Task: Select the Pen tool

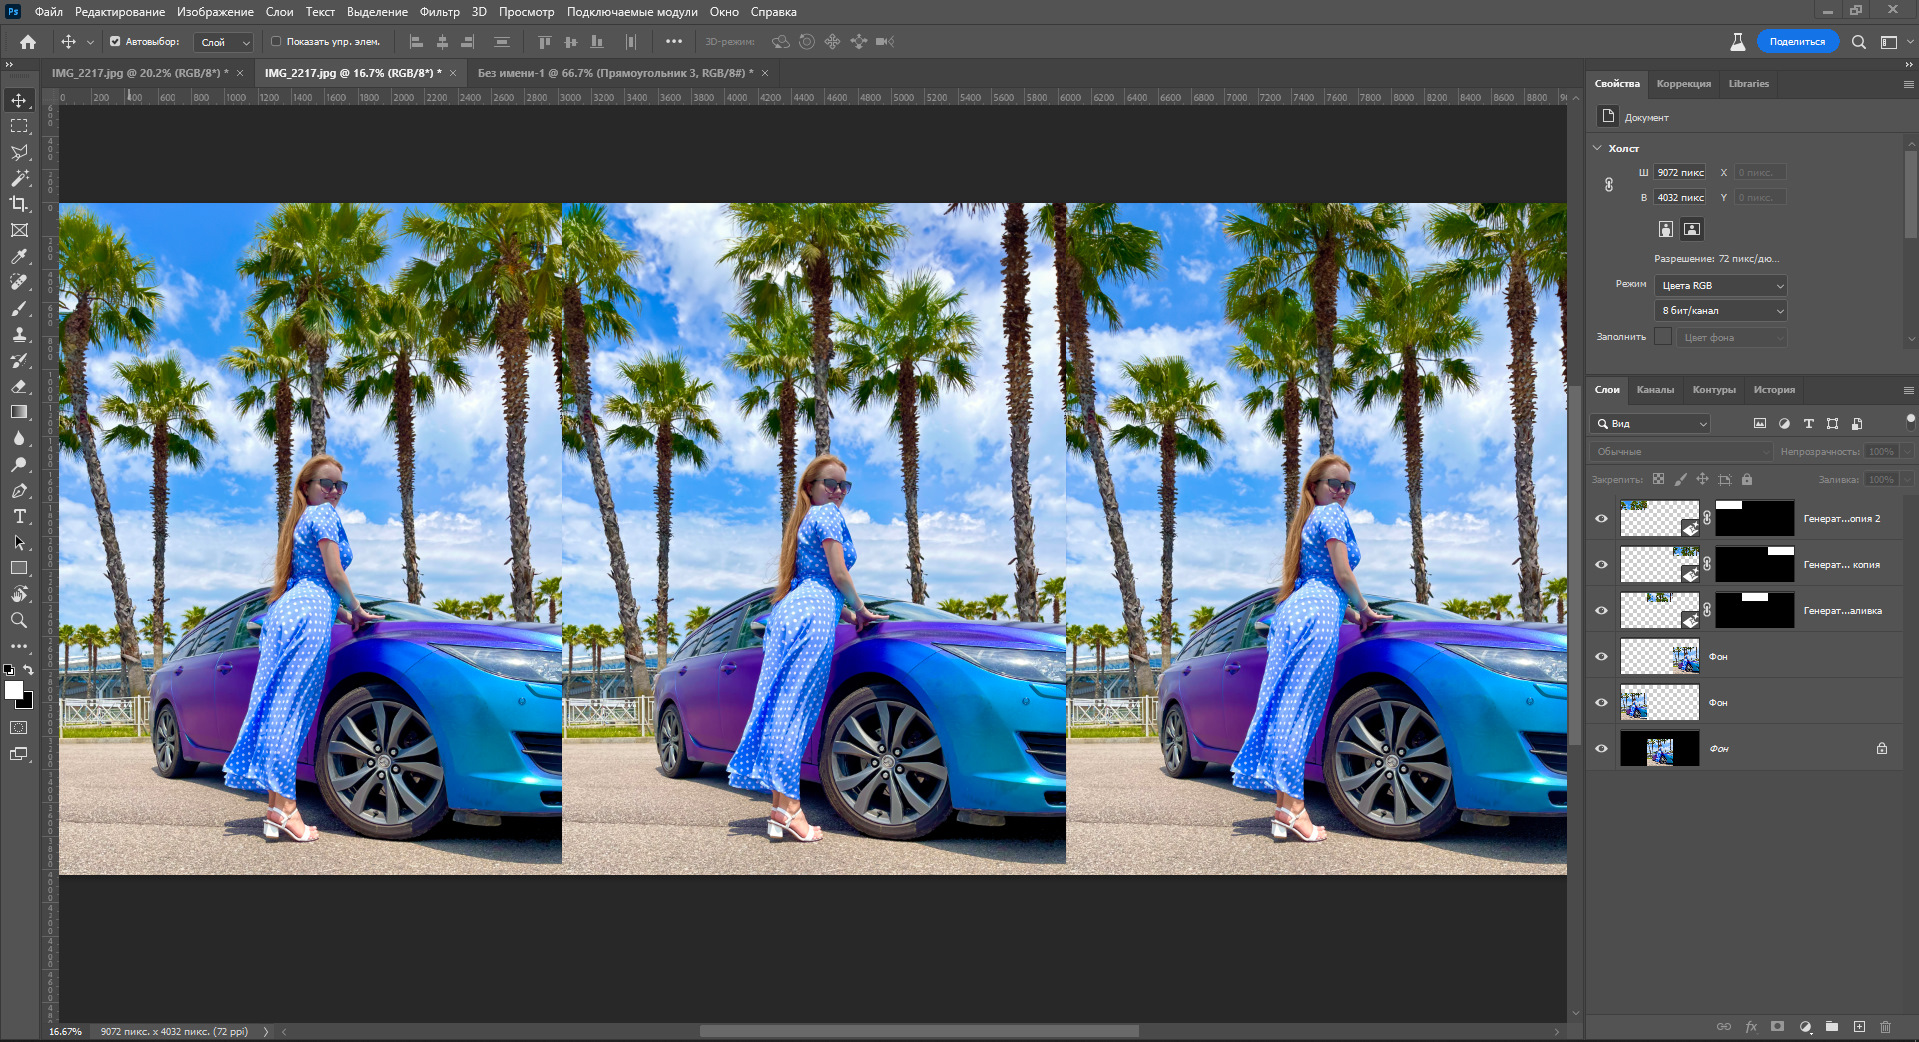Action: (19, 490)
